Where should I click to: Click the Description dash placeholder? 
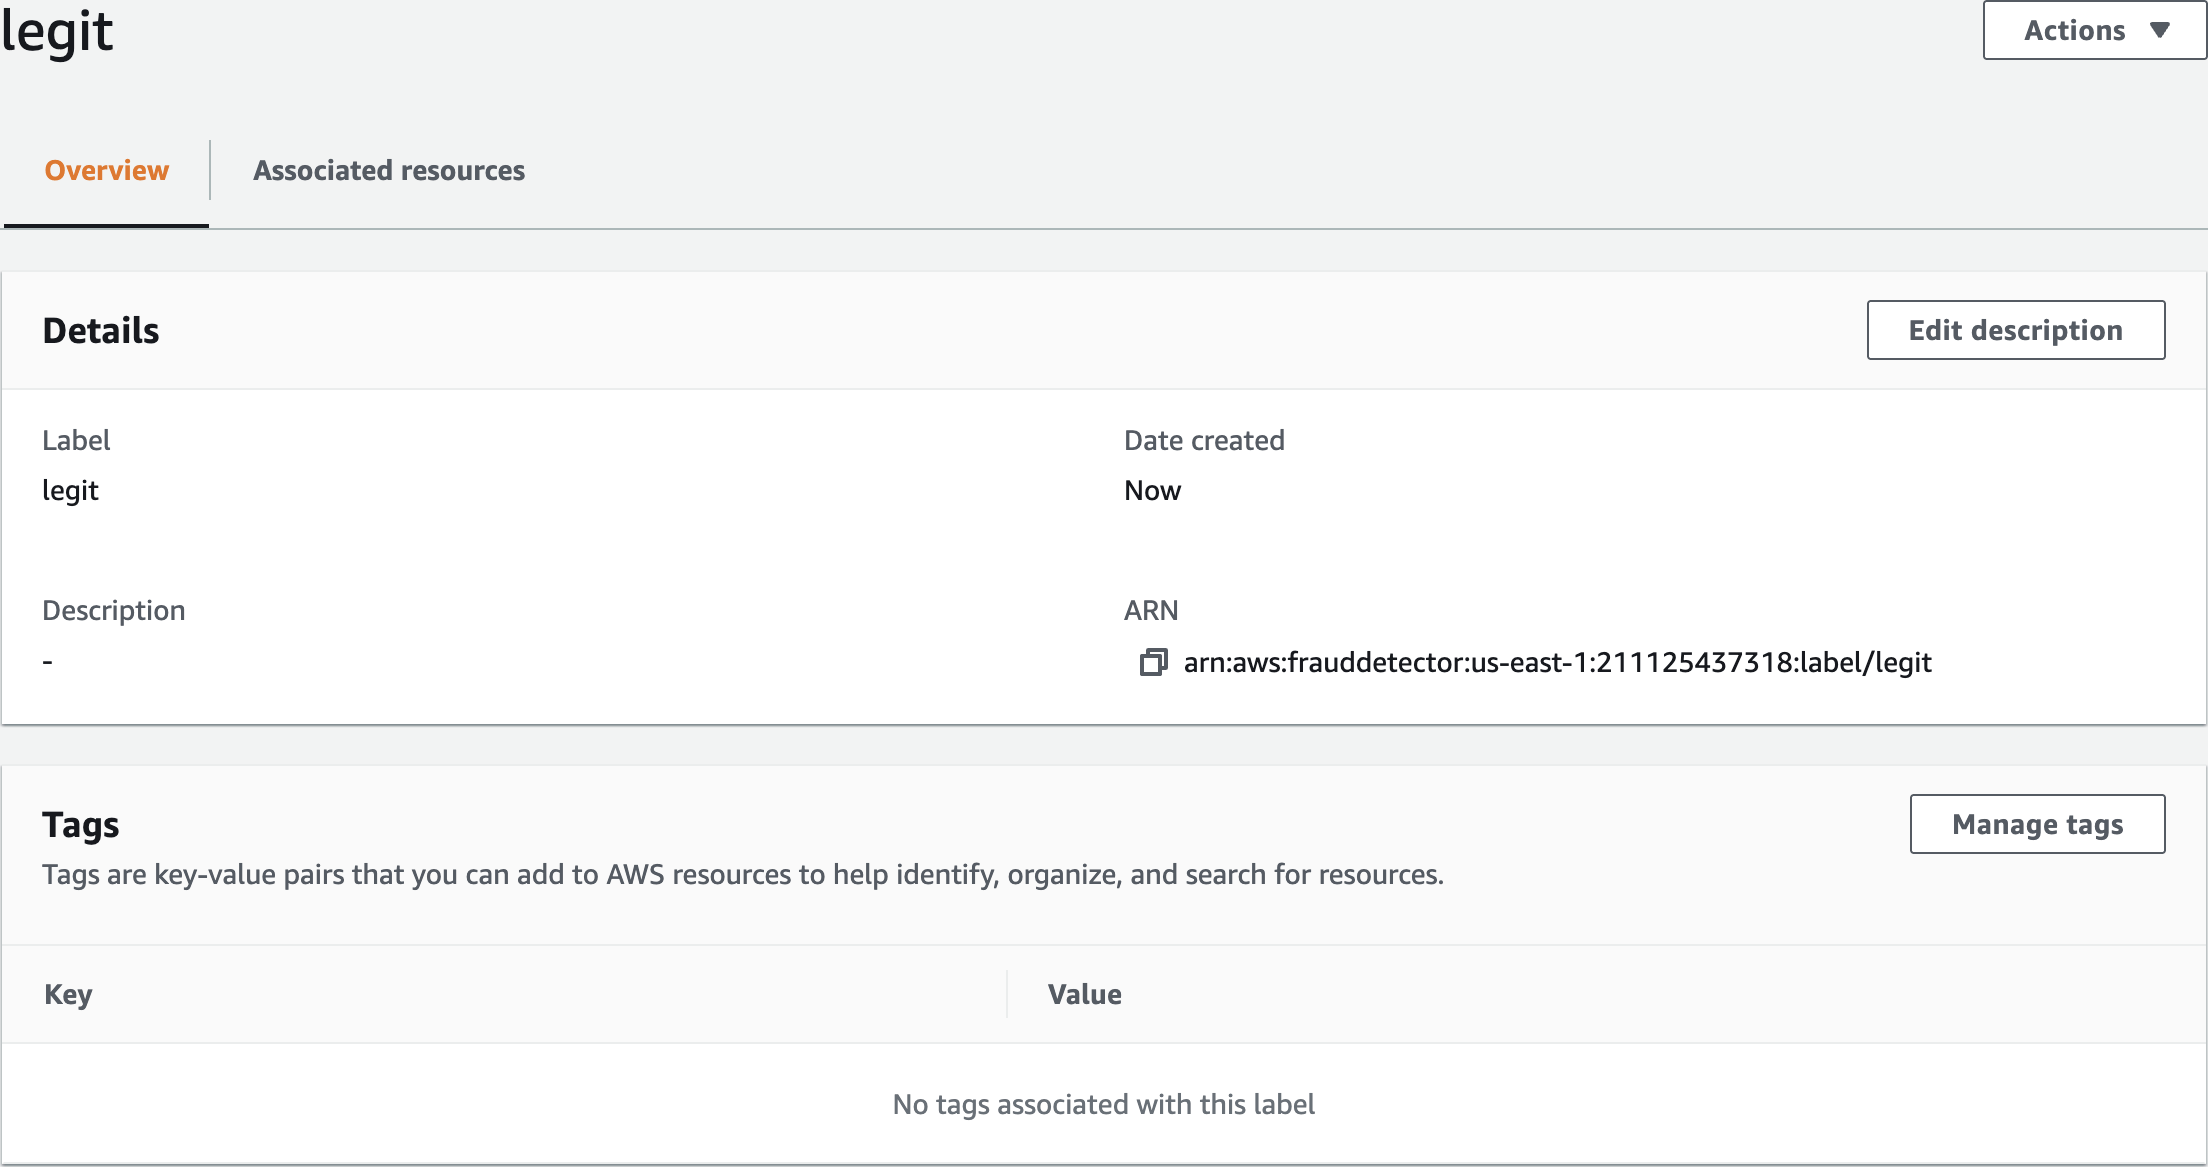pos(47,661)
